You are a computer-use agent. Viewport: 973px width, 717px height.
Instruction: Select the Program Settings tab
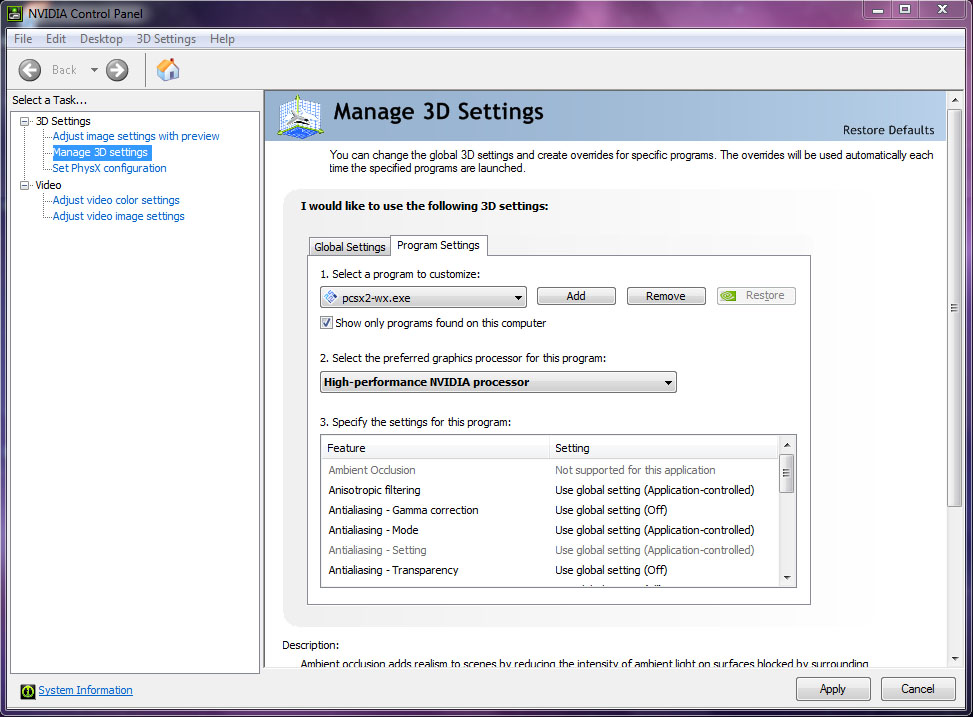tap(438, 245)
